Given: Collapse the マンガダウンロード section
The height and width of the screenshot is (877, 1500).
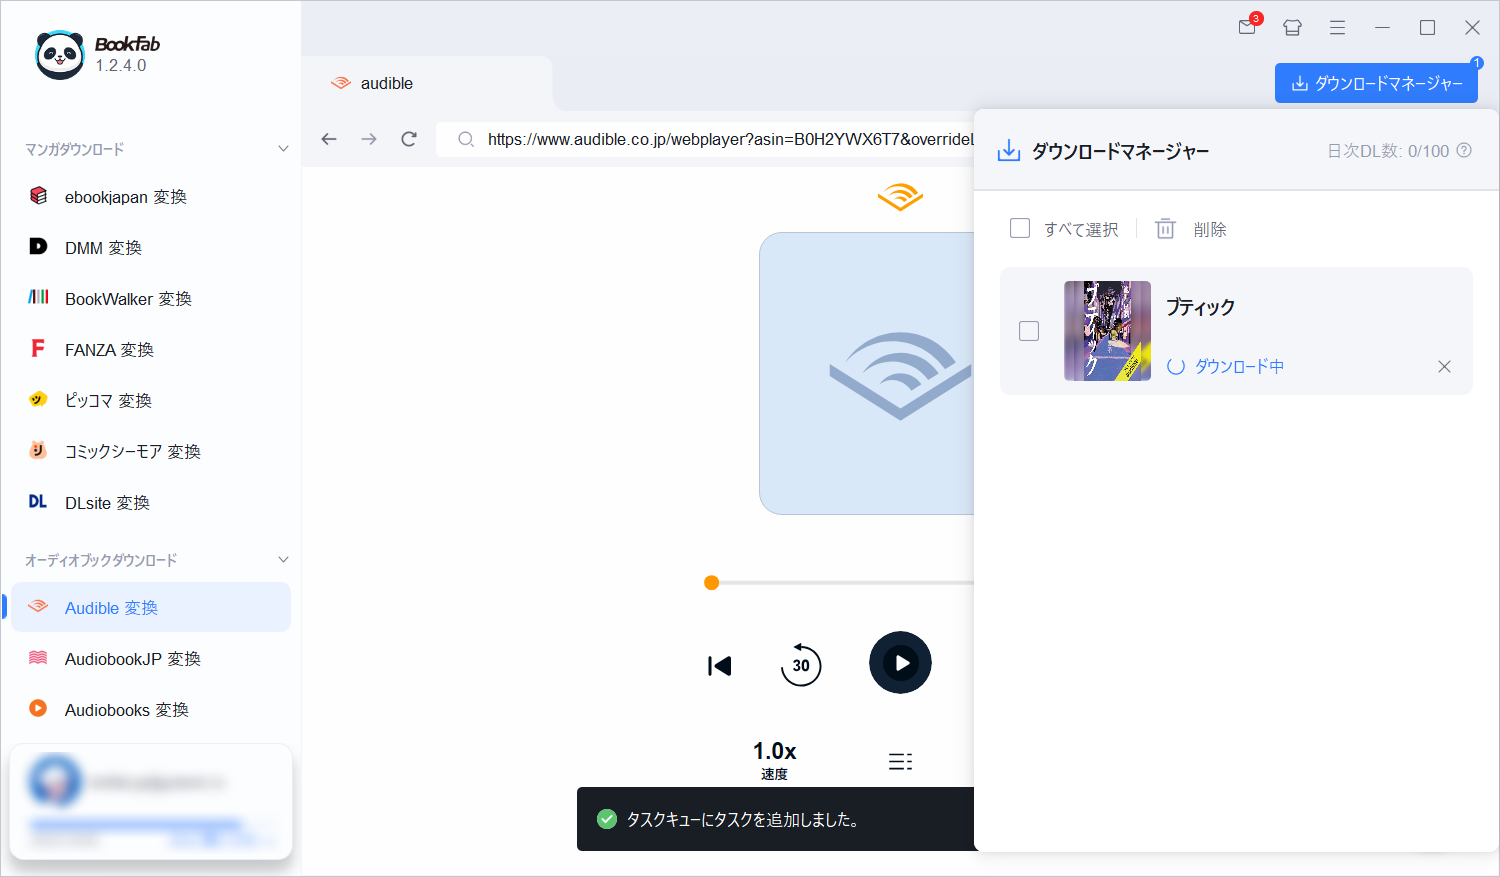Looking at the screenshot, I should point(283,149).
